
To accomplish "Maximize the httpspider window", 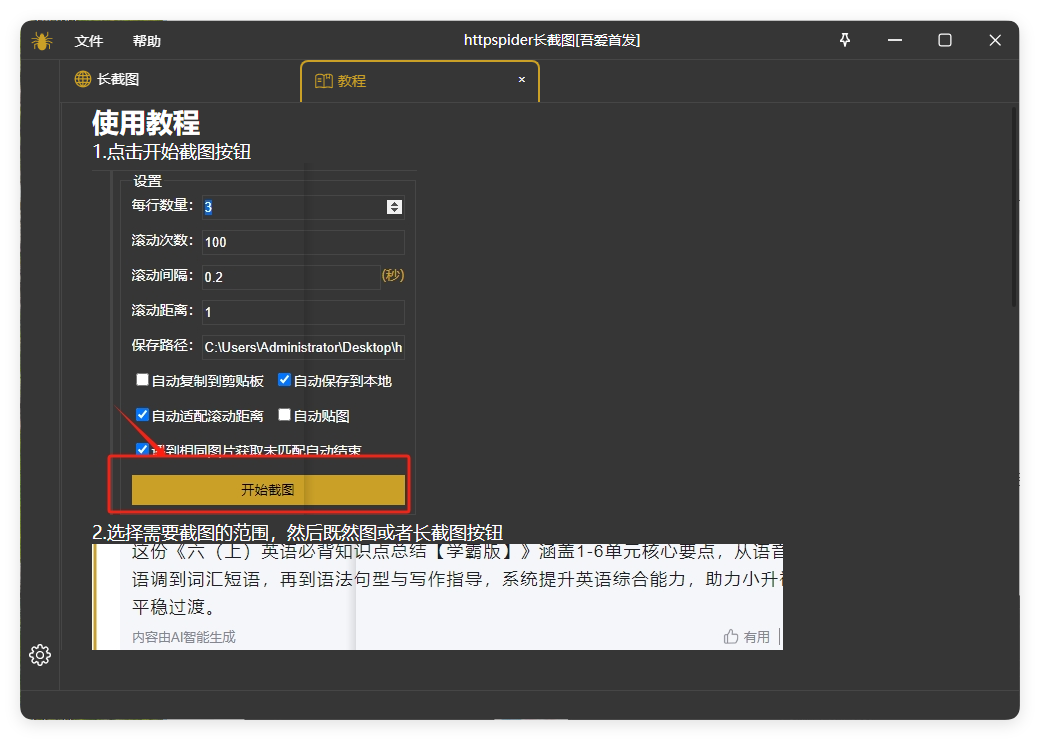I will tap(944, 40).
